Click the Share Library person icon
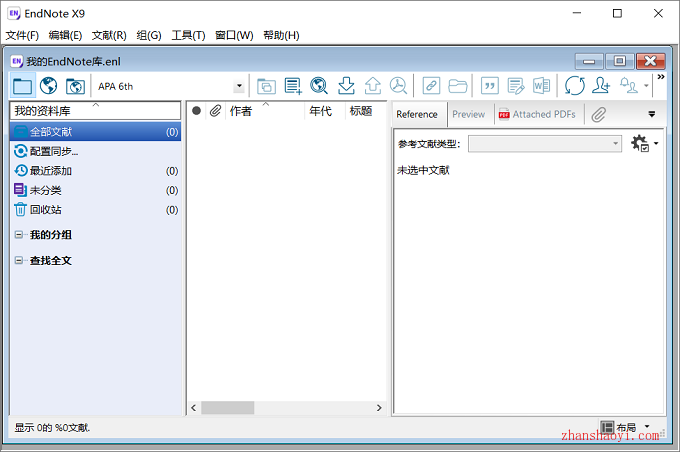The width and height of the screenshot is (680, 452). tap(602, 86)
